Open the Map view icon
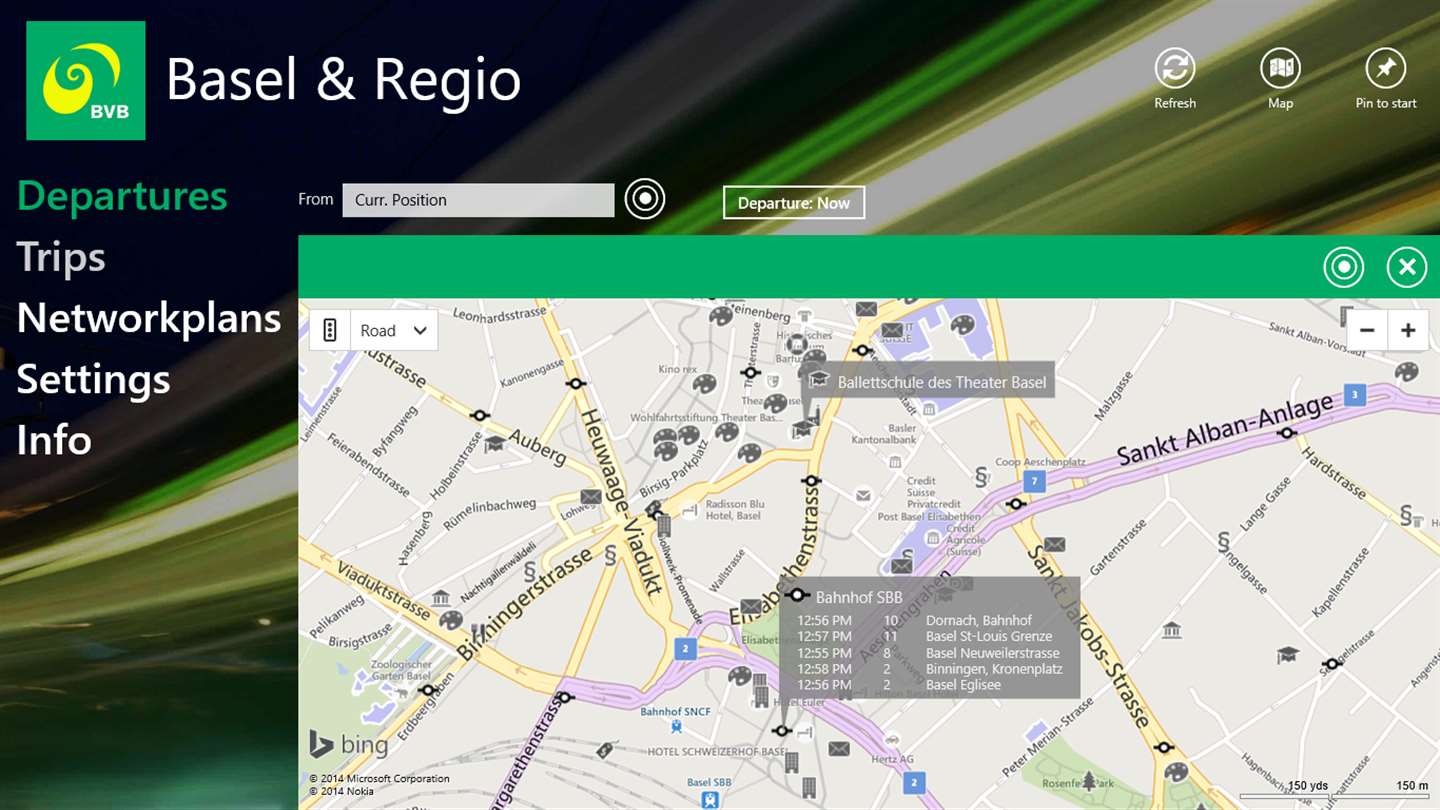The height and width of the screenshot is (810, 1440). click(1280, 68)
